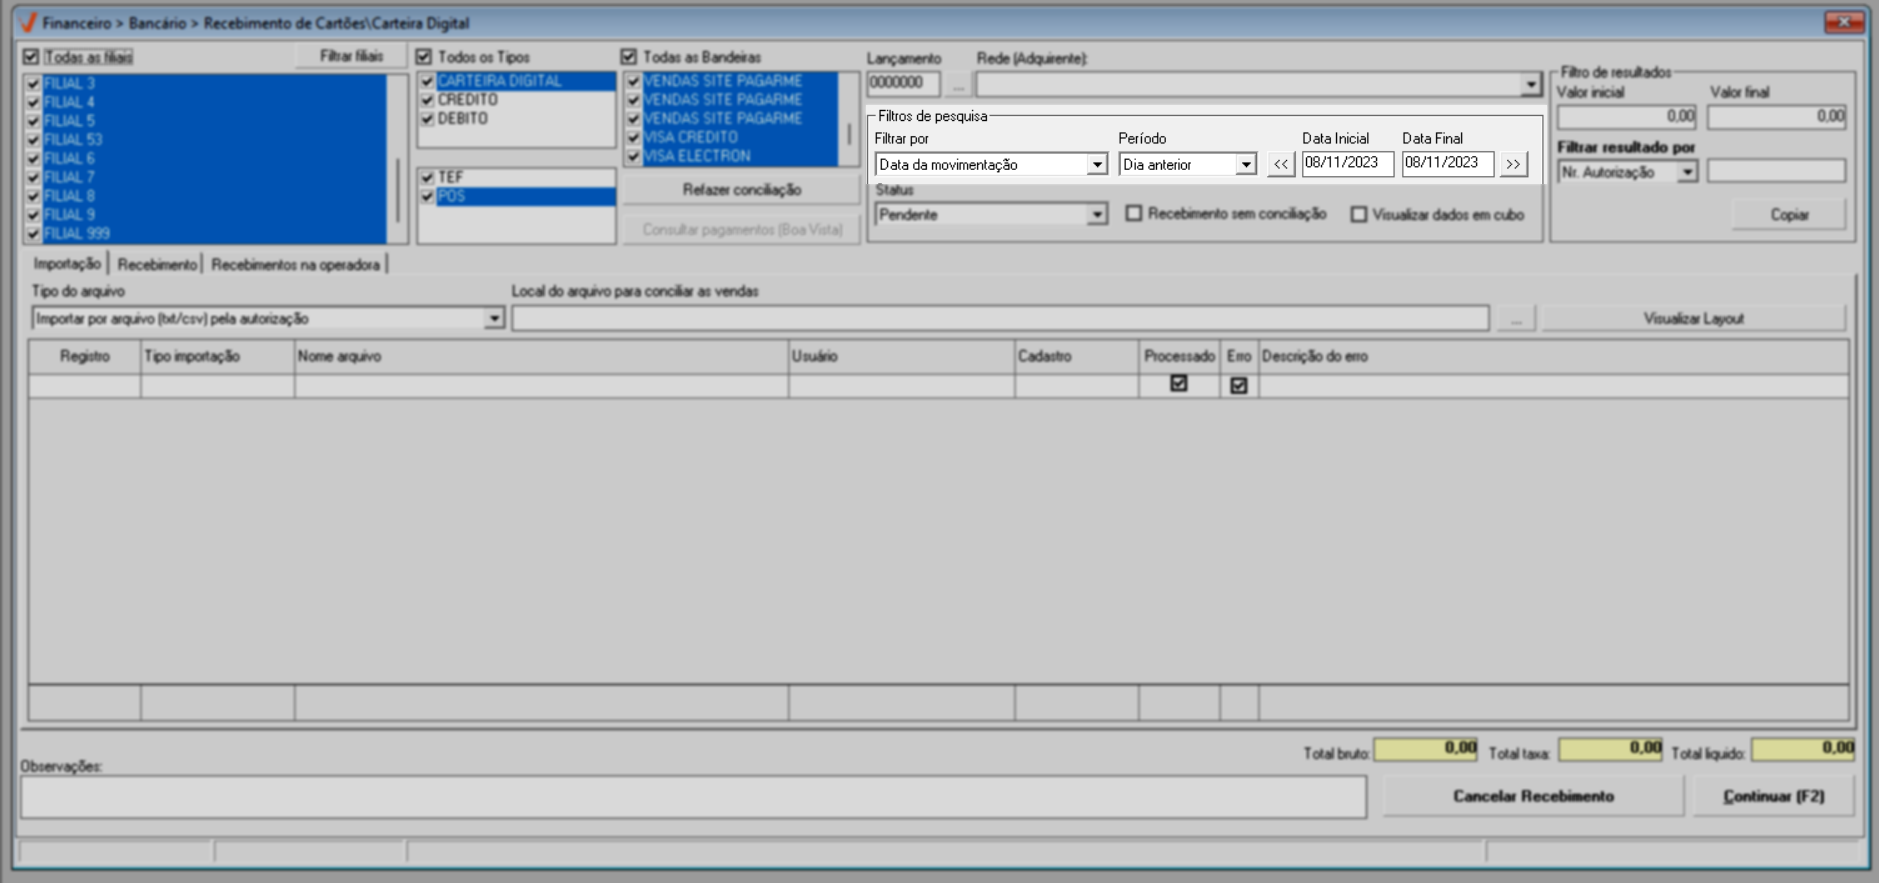Open the Recebimentos na operadora tab
The image size is (1879, 883).
(295, 265)
